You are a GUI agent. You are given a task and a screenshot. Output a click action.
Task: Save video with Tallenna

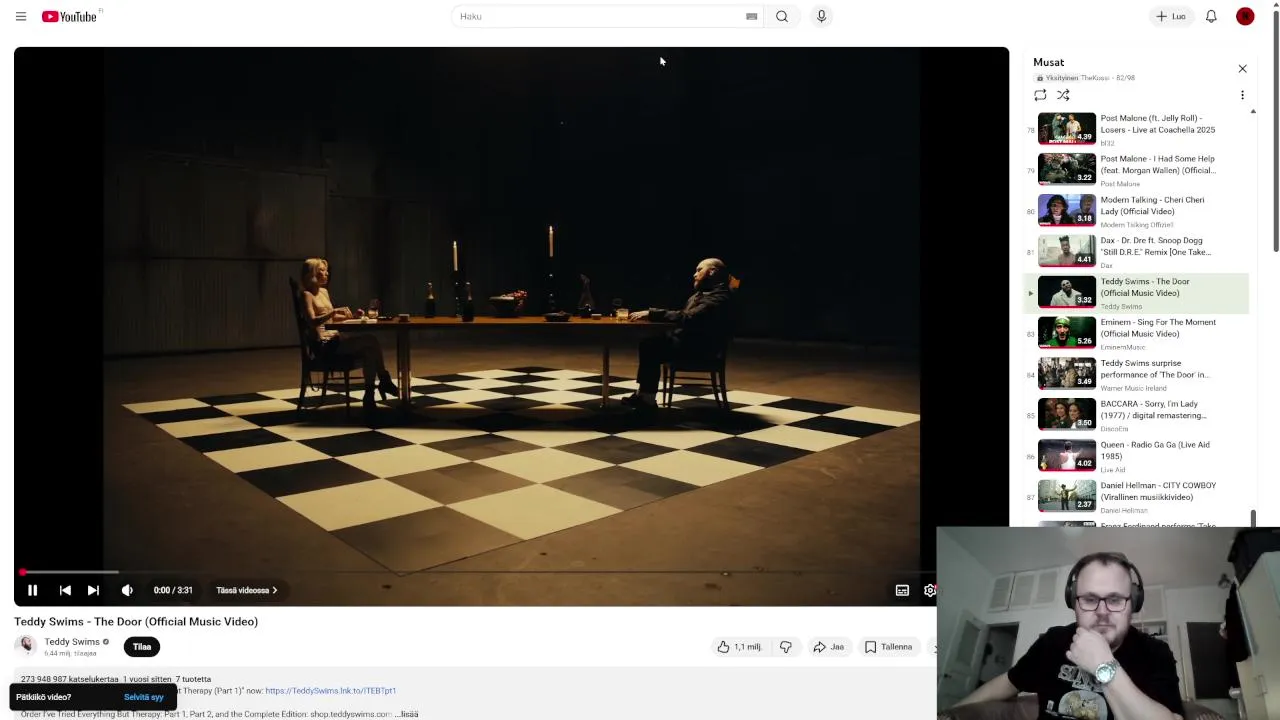[x=889, y=647]
